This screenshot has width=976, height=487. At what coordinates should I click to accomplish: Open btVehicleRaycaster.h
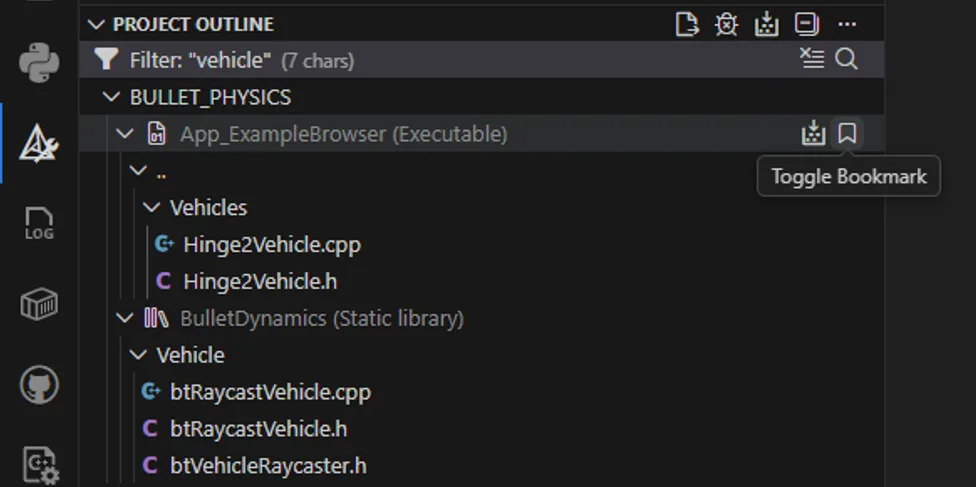(x=268, y=466)
